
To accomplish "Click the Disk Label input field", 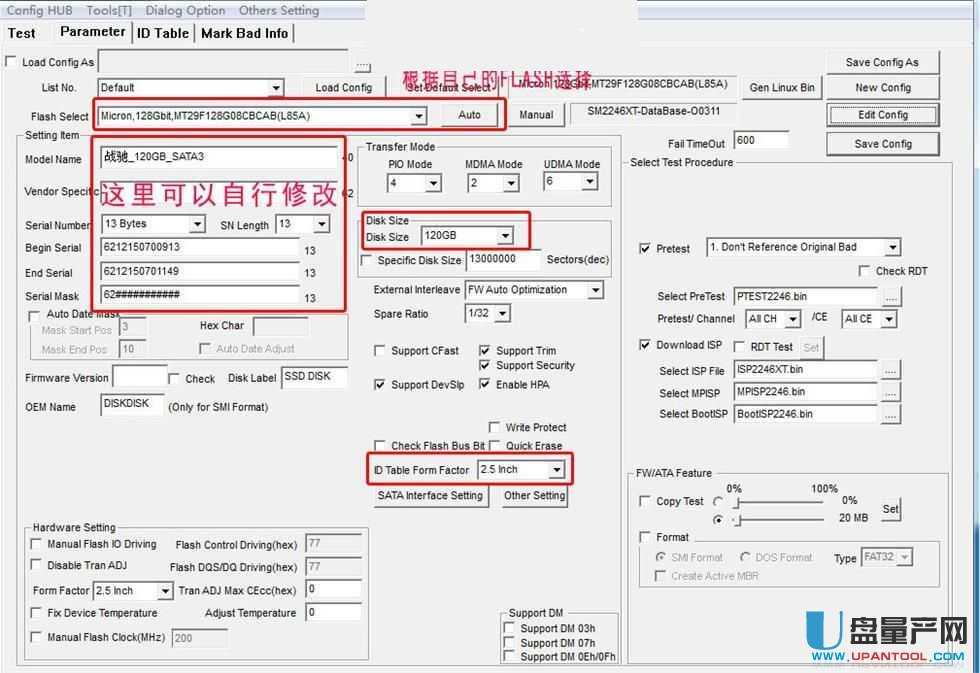I will 314,377.
